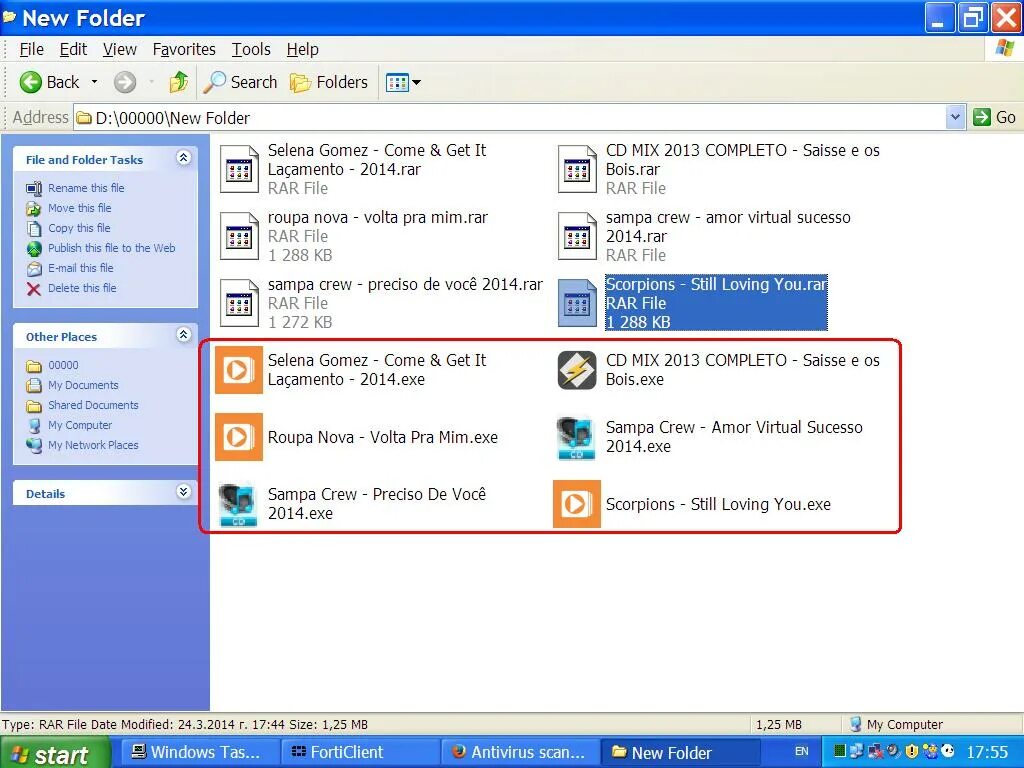Select Sampa Crew Amor Virtual Sucesso .exe icon
This screenshot has width=1024, height=768.
point(576,437)
